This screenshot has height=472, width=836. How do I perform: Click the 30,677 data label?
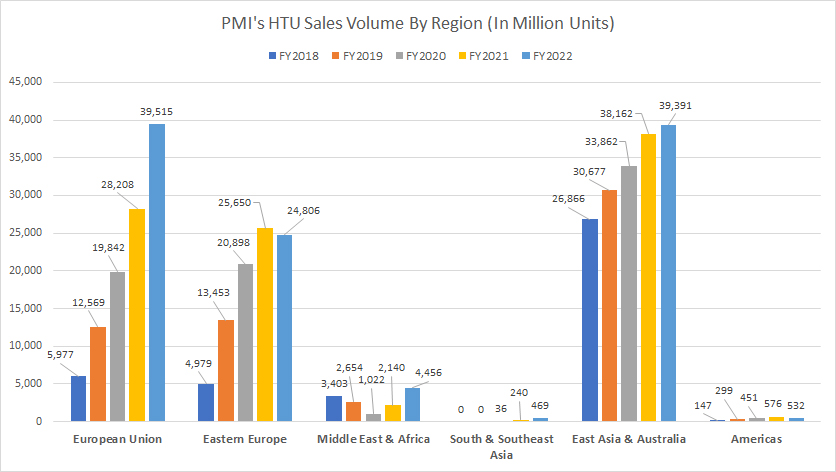click(589, 172)
